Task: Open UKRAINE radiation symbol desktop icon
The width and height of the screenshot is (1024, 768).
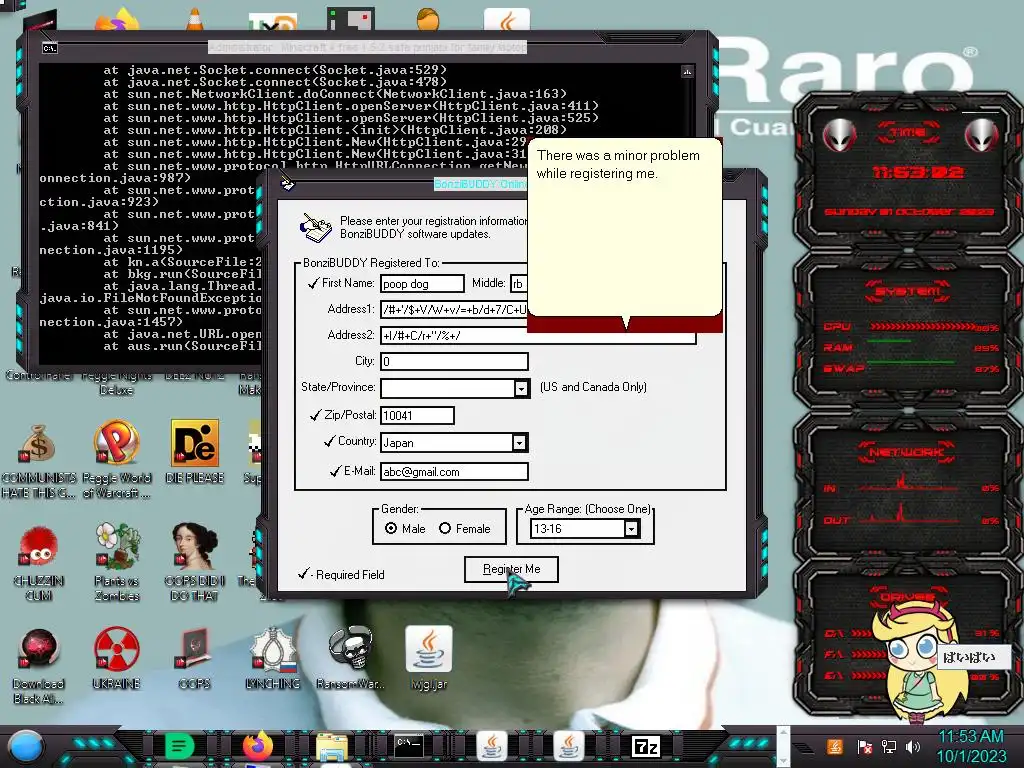Action: click(x=116, y=658)
